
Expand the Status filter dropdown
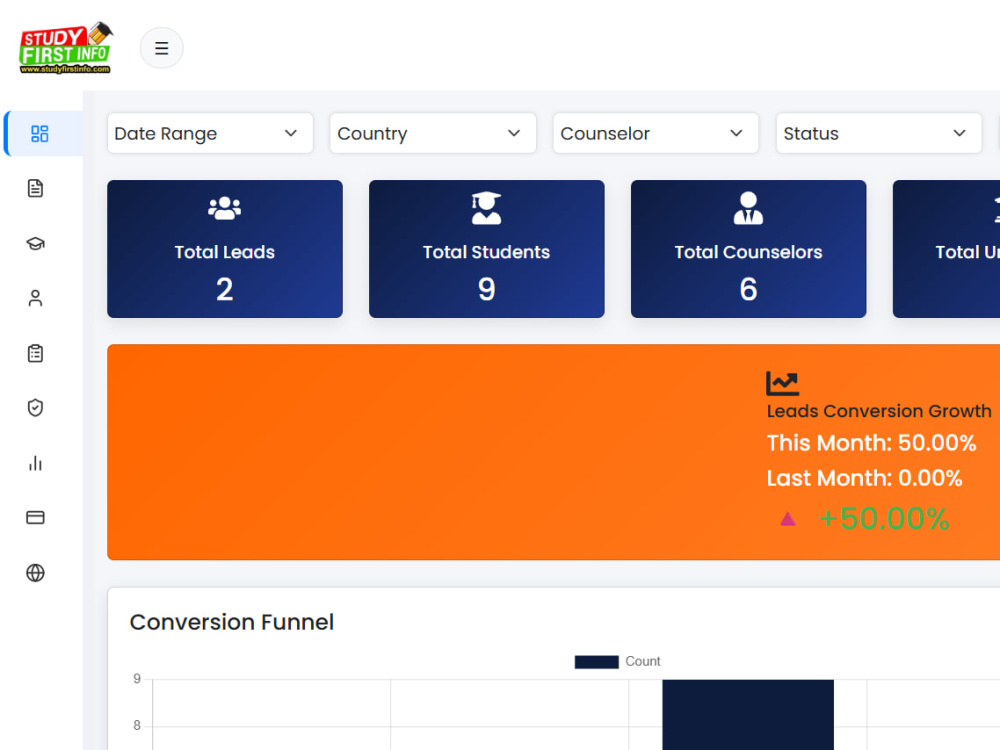[879, 133]
